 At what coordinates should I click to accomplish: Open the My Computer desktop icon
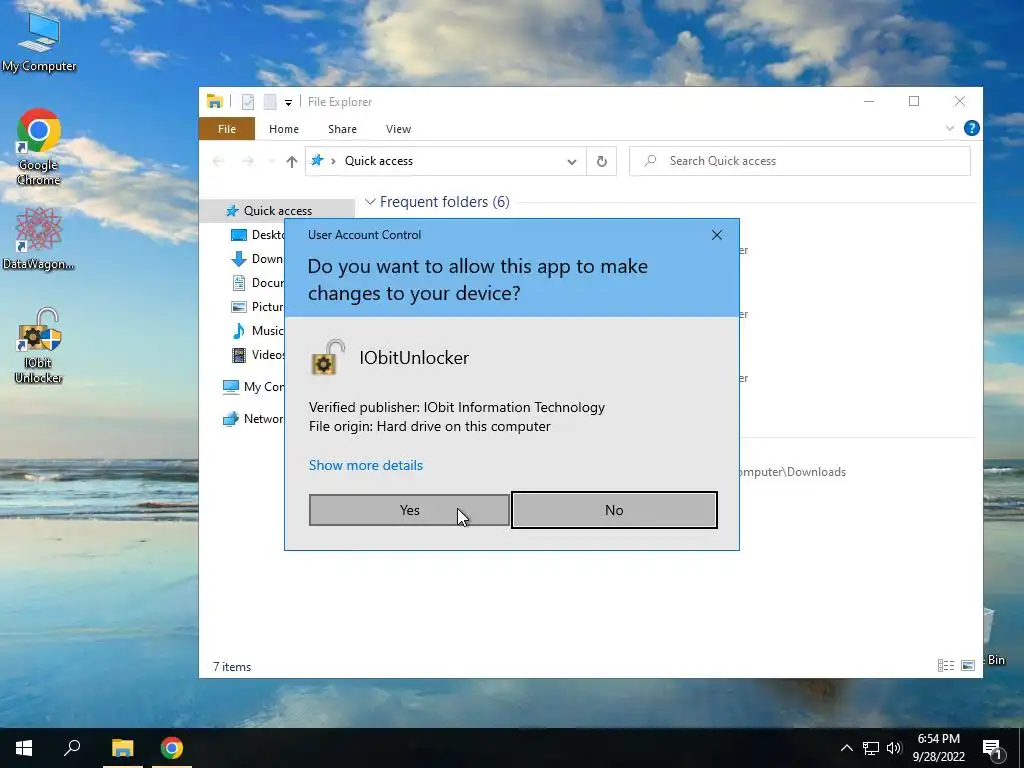tap(39, 42)
